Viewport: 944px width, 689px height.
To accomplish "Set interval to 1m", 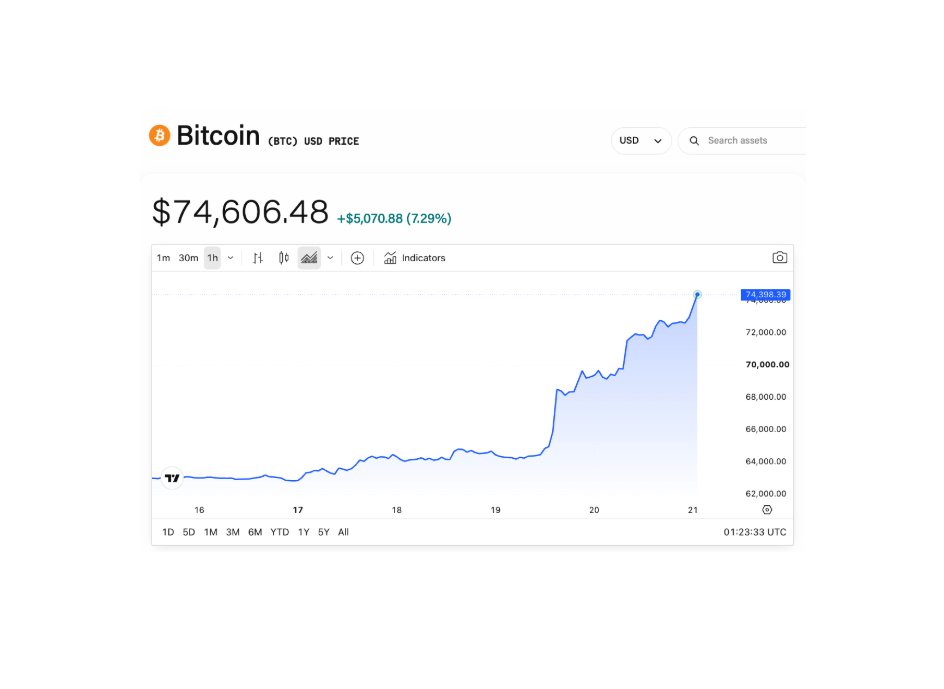I will coord(163,258).
